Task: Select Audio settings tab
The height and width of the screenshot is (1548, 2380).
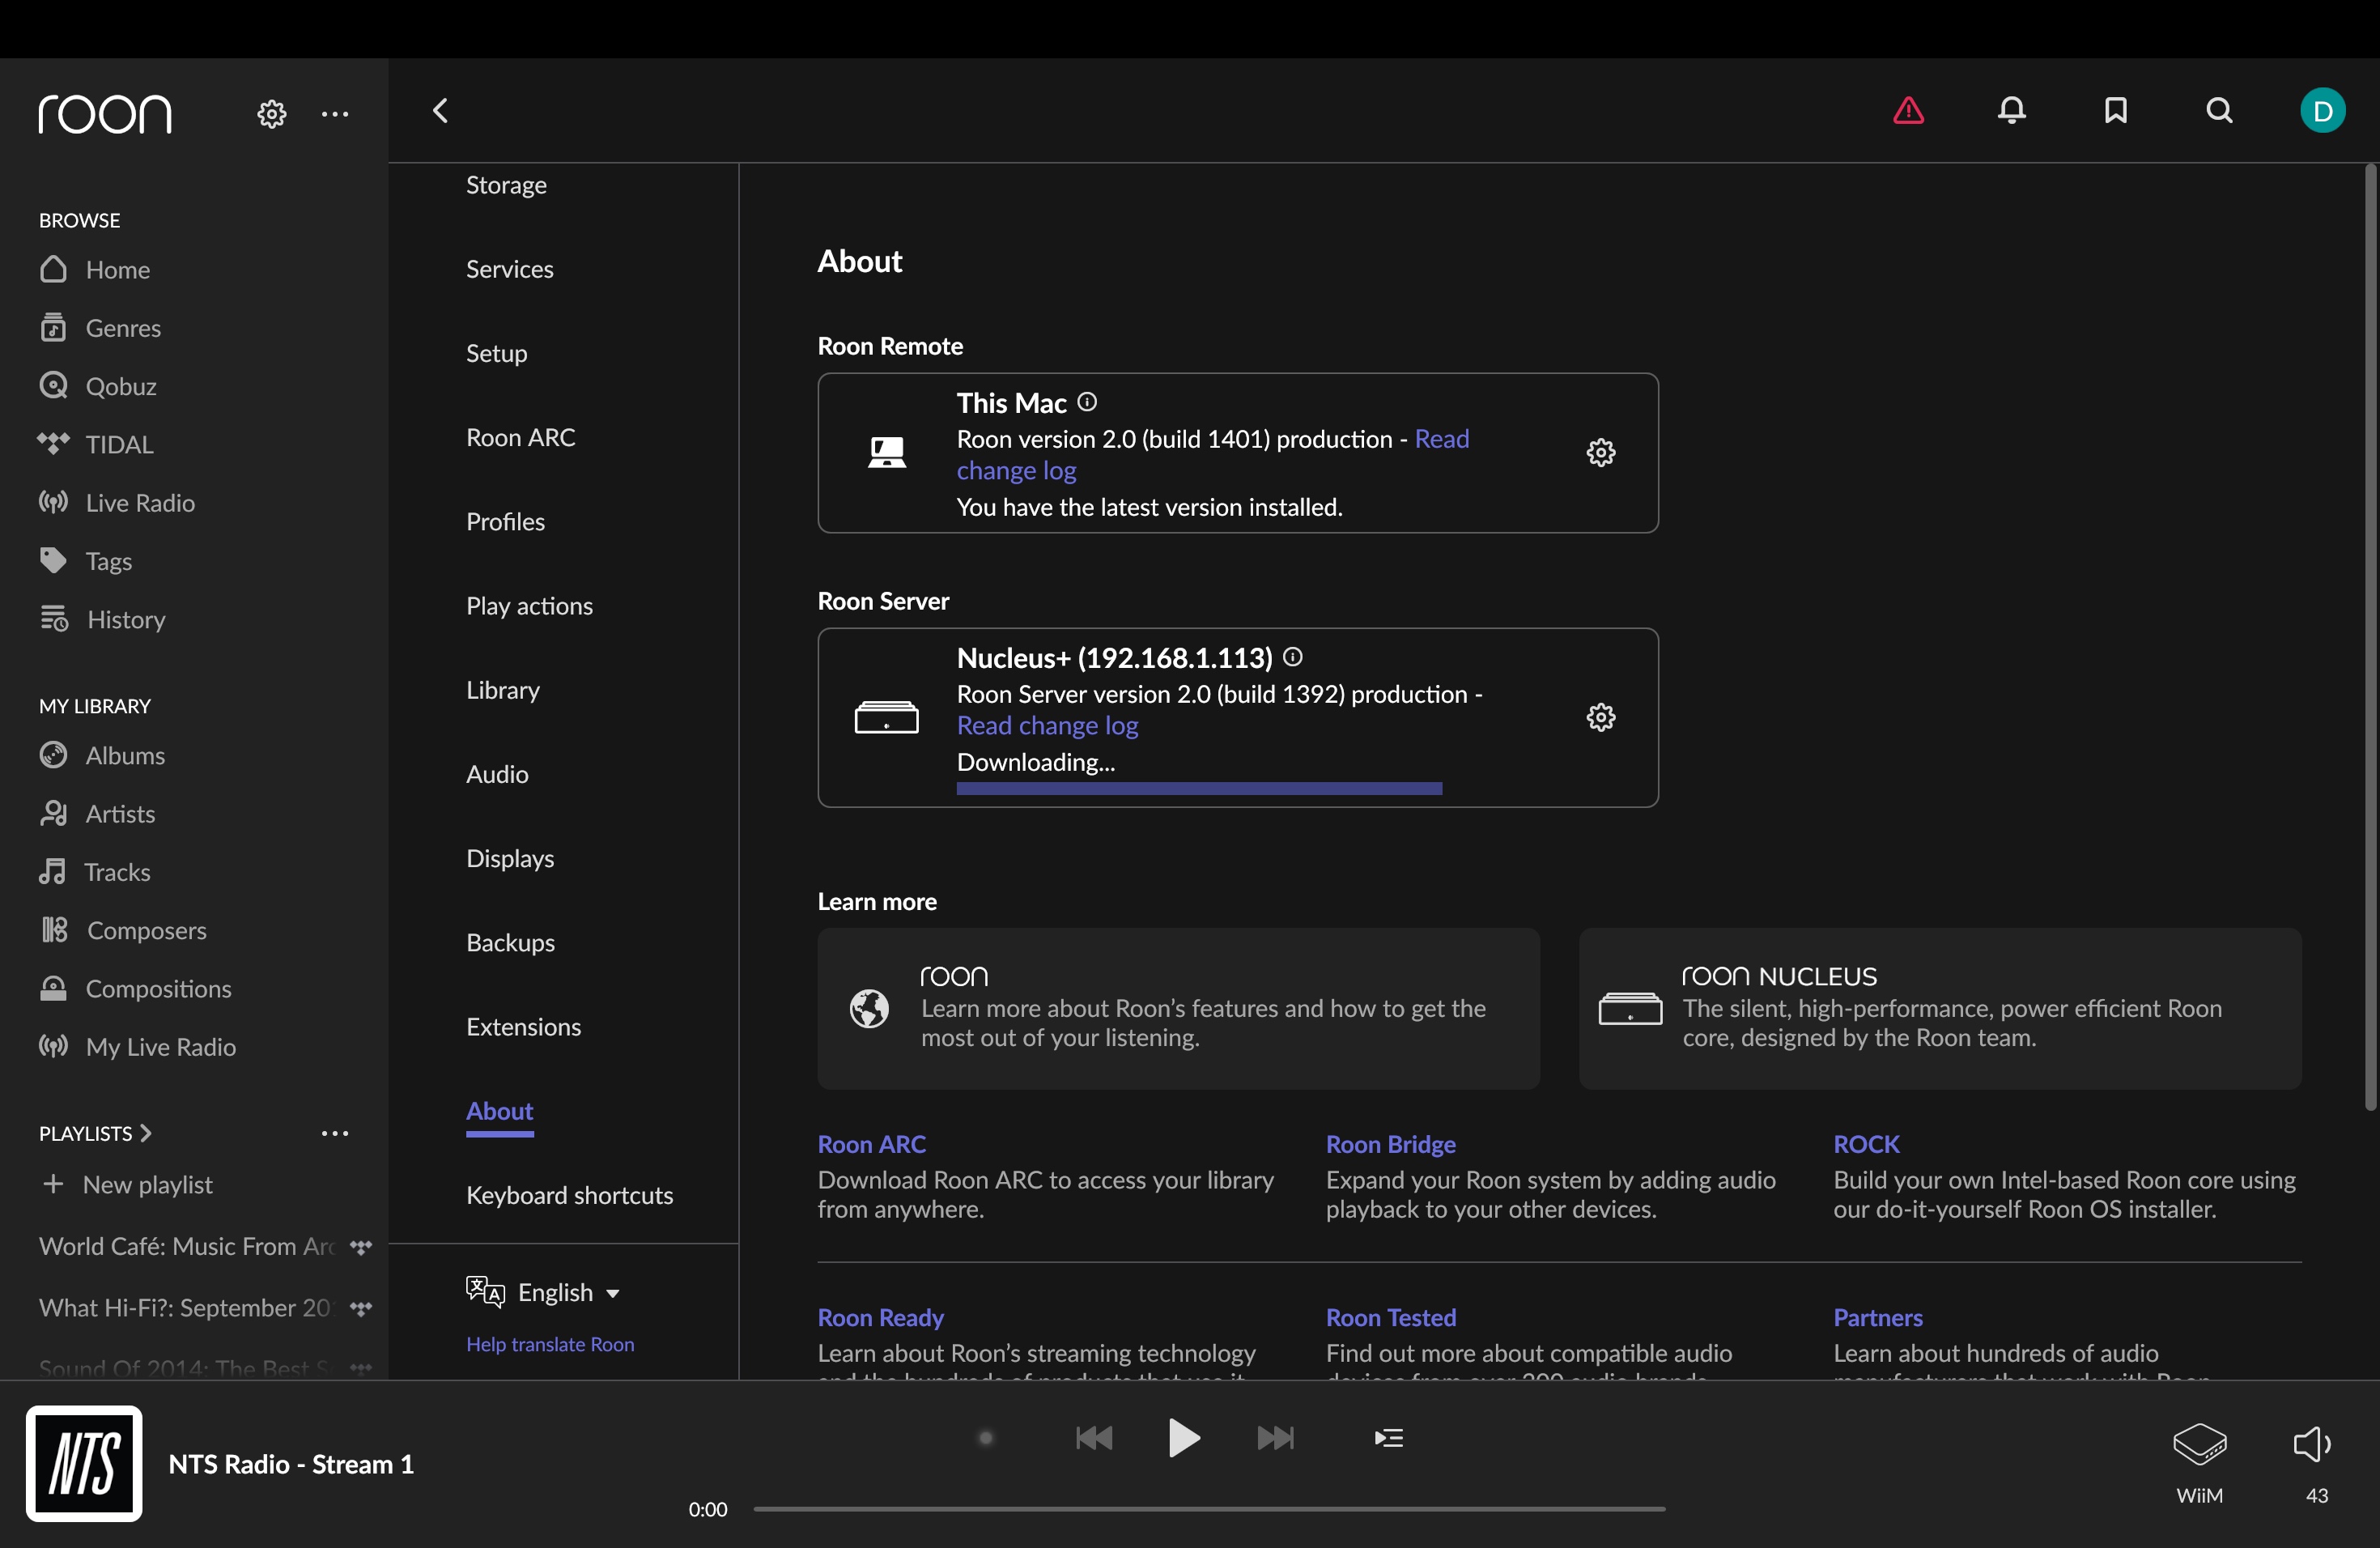Action: click(x=498, y=774)
